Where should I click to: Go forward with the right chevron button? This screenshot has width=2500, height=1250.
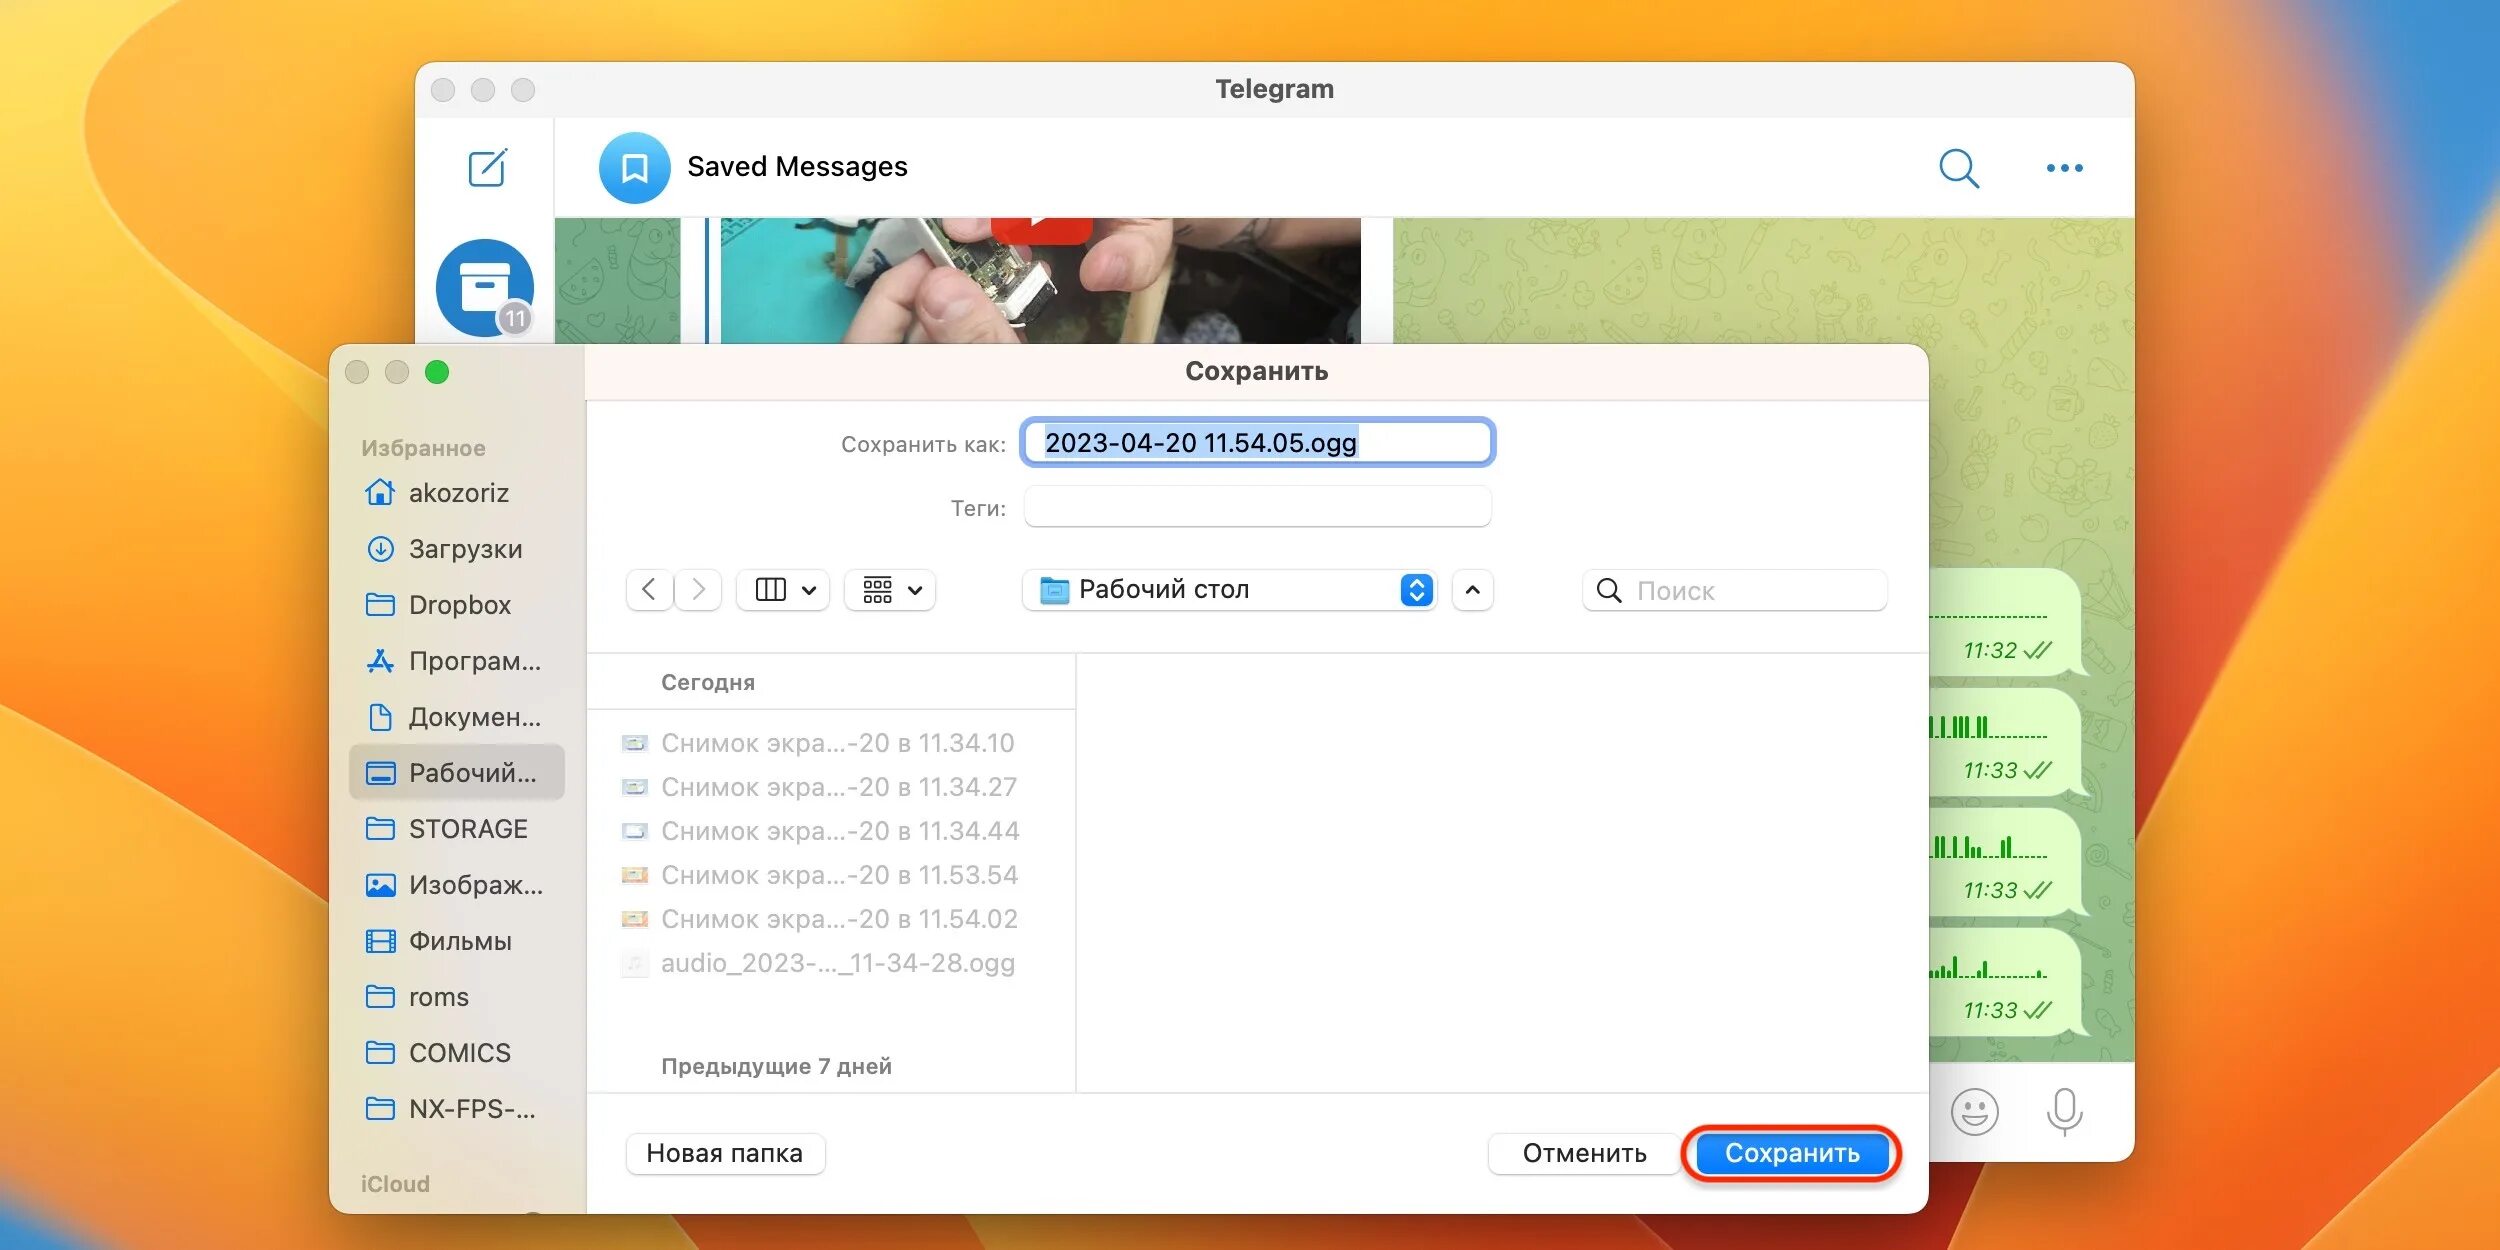(698, 590)
